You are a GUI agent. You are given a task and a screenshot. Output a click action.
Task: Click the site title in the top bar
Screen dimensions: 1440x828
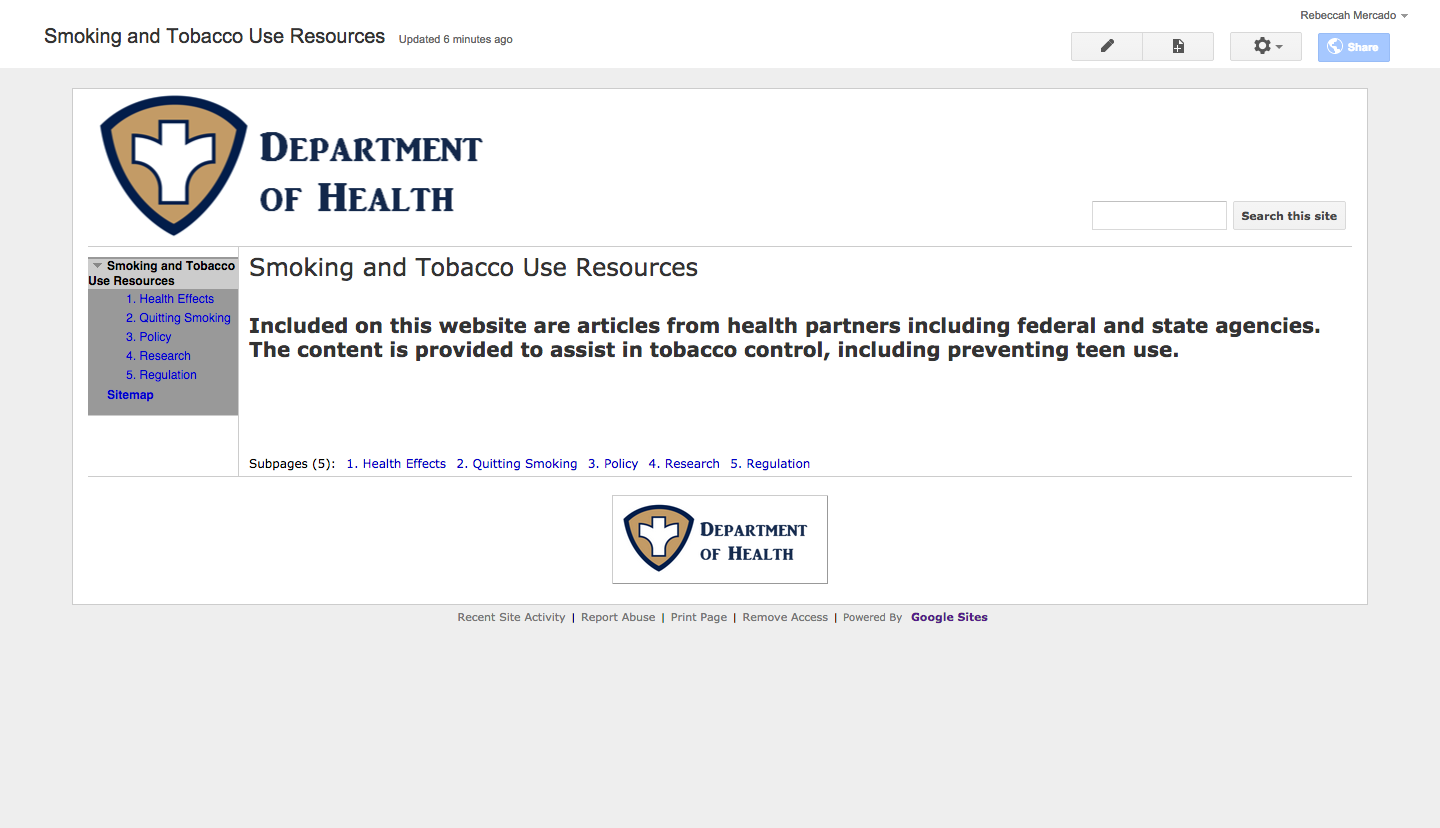(214, 37)
